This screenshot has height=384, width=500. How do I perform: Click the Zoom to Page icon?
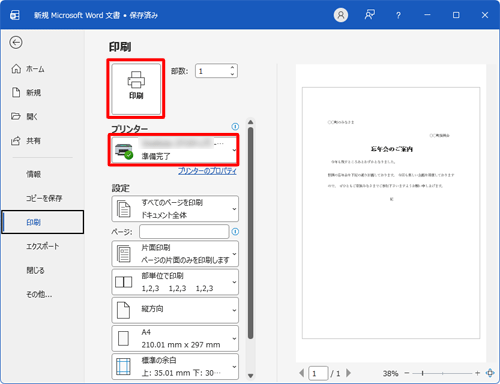(x=490, y=373)
